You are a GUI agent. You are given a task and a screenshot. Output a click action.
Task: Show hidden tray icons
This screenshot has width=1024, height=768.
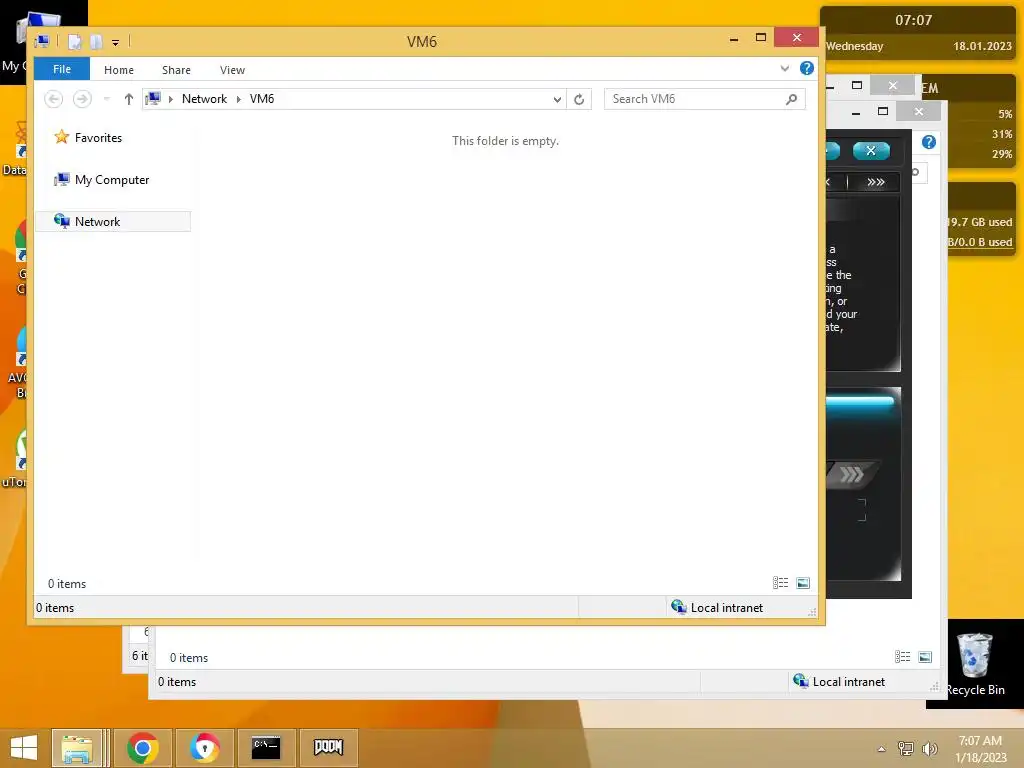click(x=882, y=749)
